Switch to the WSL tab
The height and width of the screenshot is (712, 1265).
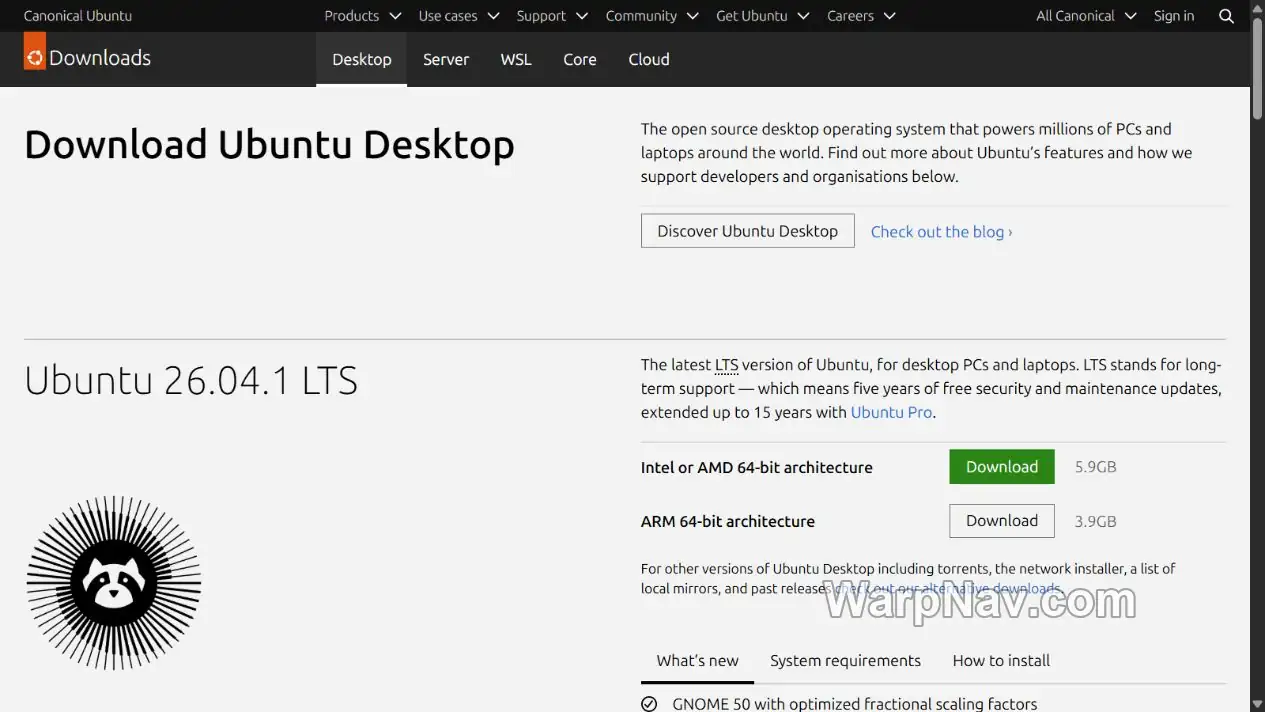[516, 59]
